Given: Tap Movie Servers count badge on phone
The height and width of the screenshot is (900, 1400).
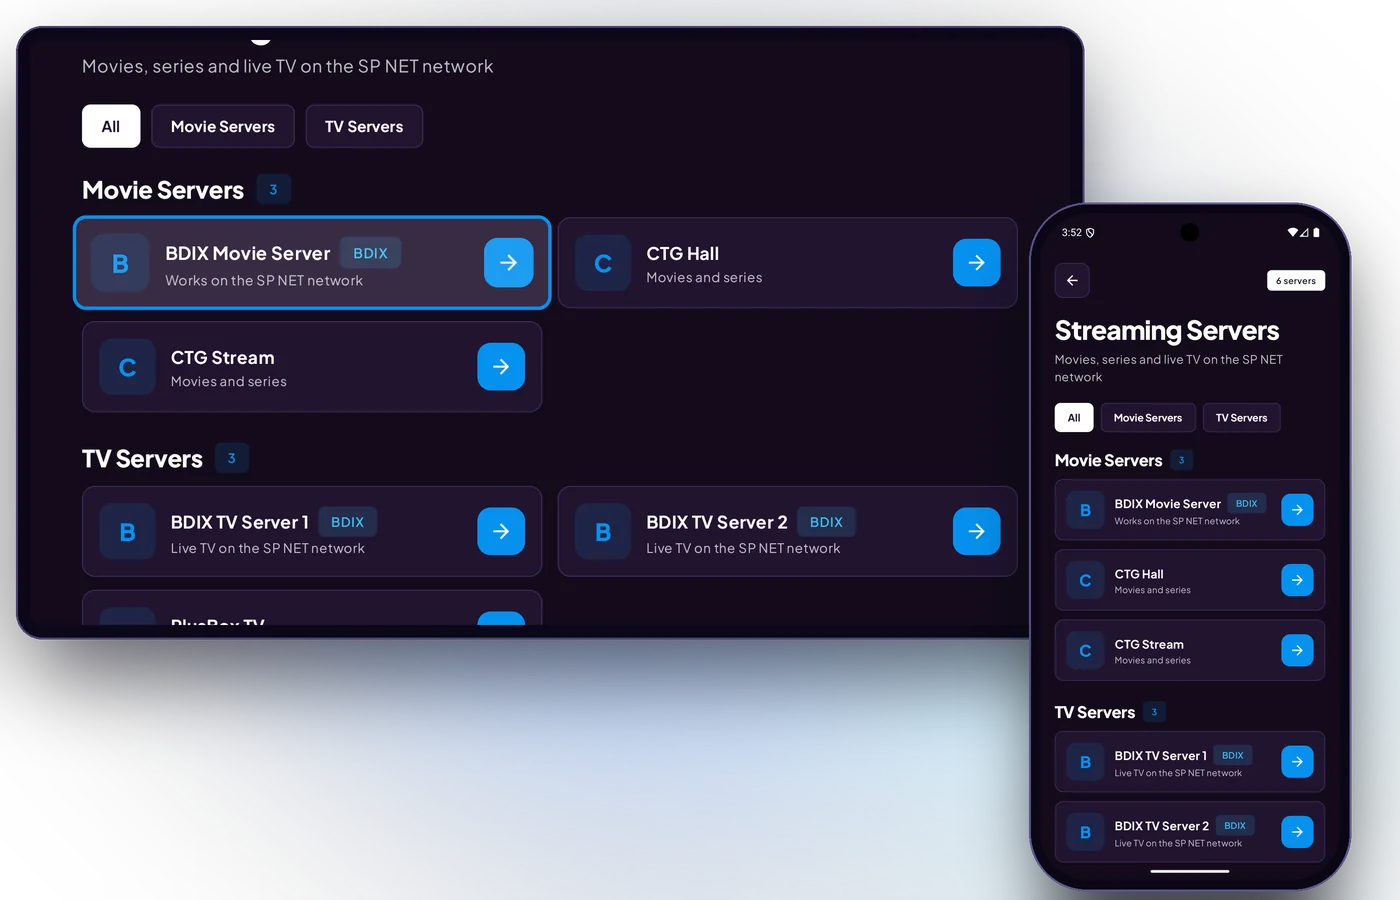Looking at the screenshot, I should pos(1182,460).
